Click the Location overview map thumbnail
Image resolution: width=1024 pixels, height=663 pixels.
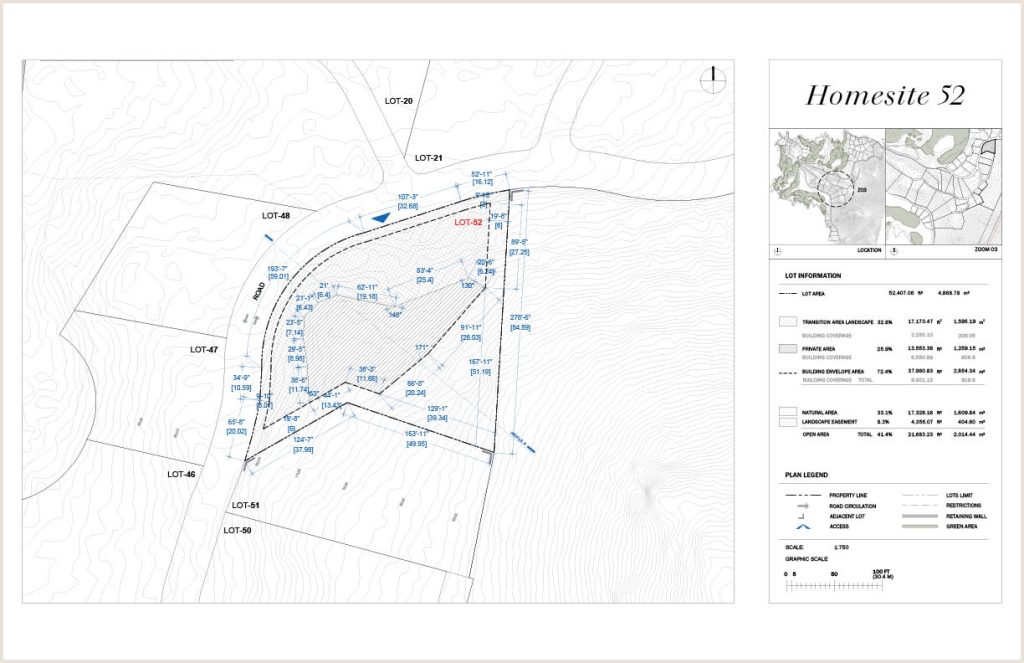coord(825,187)
